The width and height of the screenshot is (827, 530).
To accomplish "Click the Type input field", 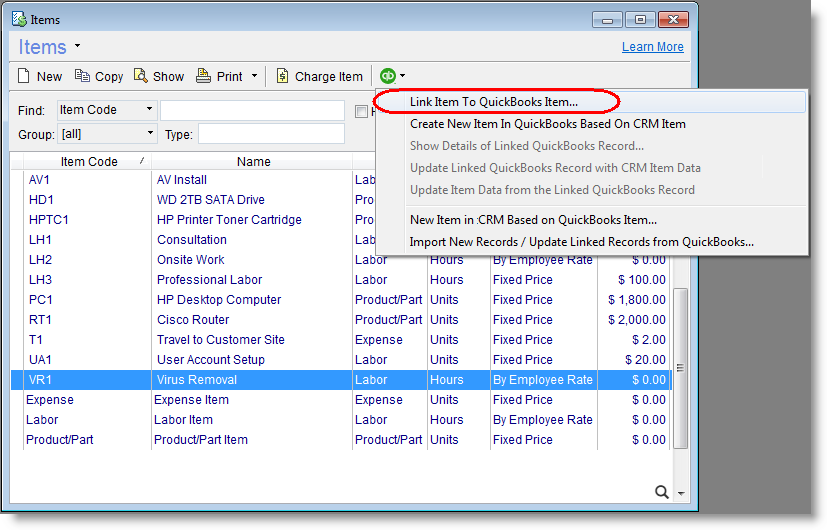I will pos(271,134).
